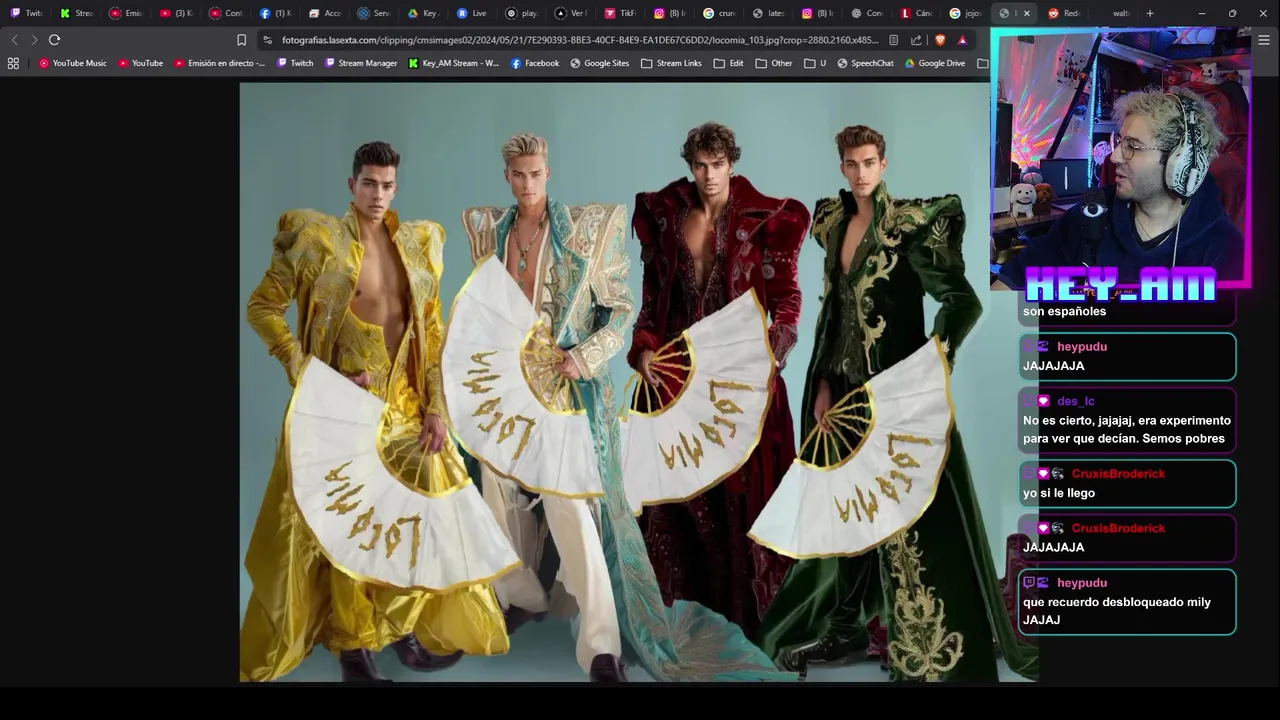Switch to the Cán tab
Screen dimensions: 1280x720
917,13
